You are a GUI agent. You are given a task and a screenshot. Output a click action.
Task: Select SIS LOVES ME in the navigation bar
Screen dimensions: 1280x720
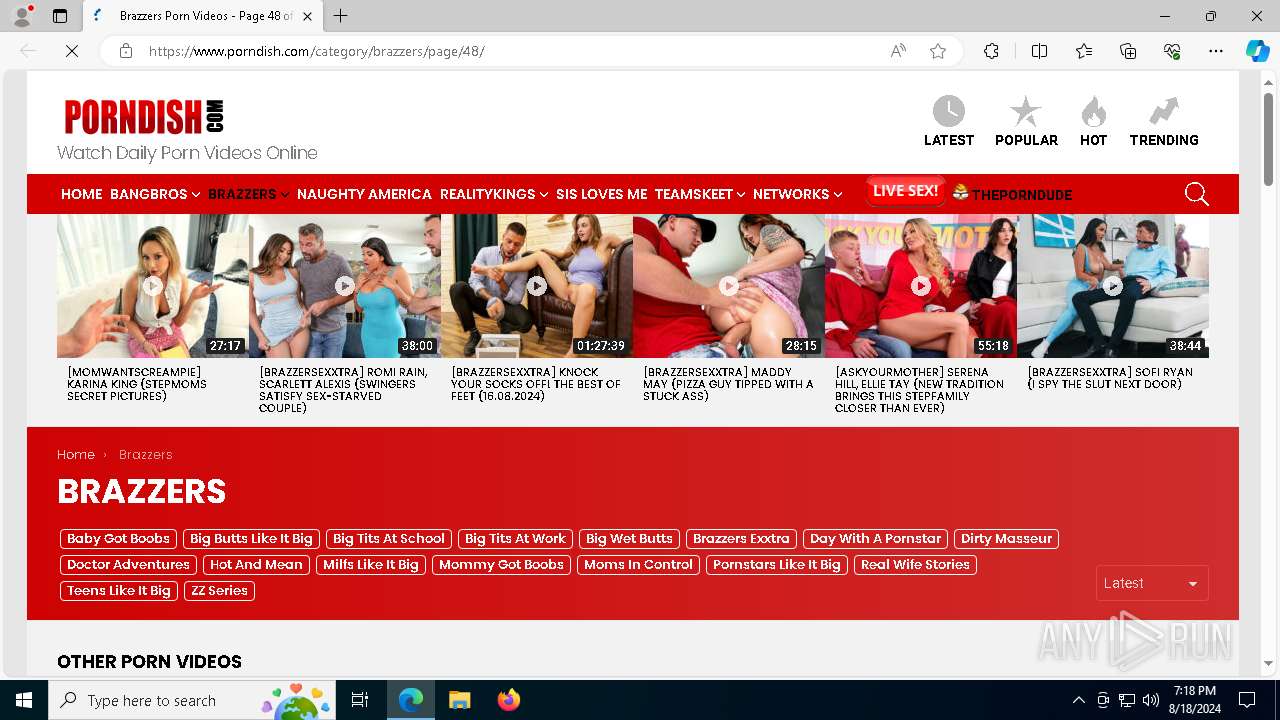pos(601,194)
